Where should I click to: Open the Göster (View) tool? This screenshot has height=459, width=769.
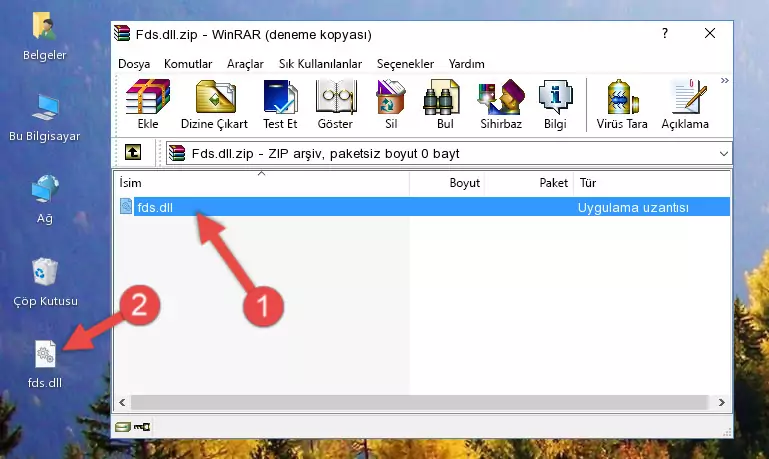pyautogui.click(x=335, y=104)
